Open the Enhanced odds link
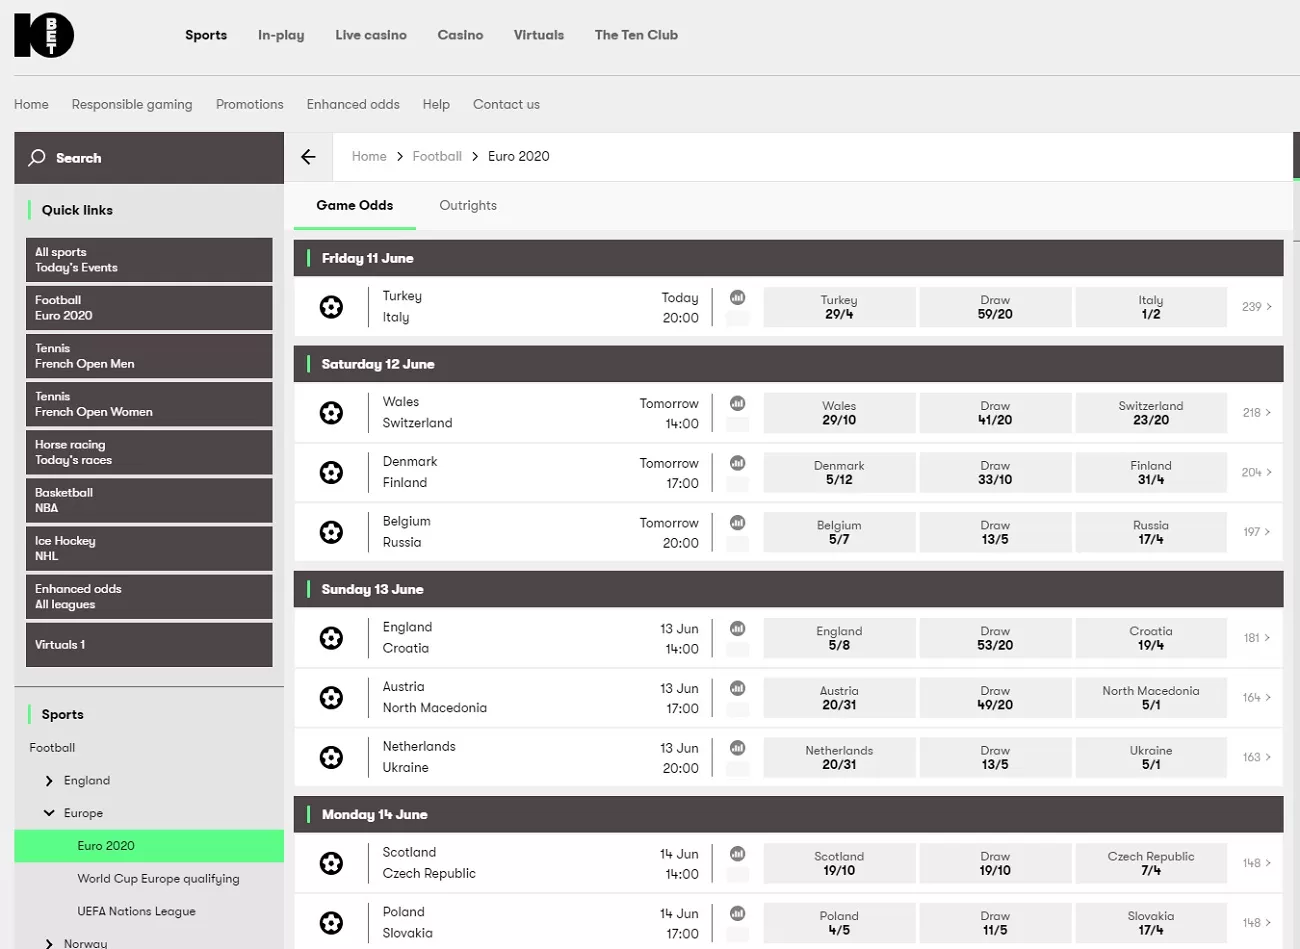 [x=353, y=104]
